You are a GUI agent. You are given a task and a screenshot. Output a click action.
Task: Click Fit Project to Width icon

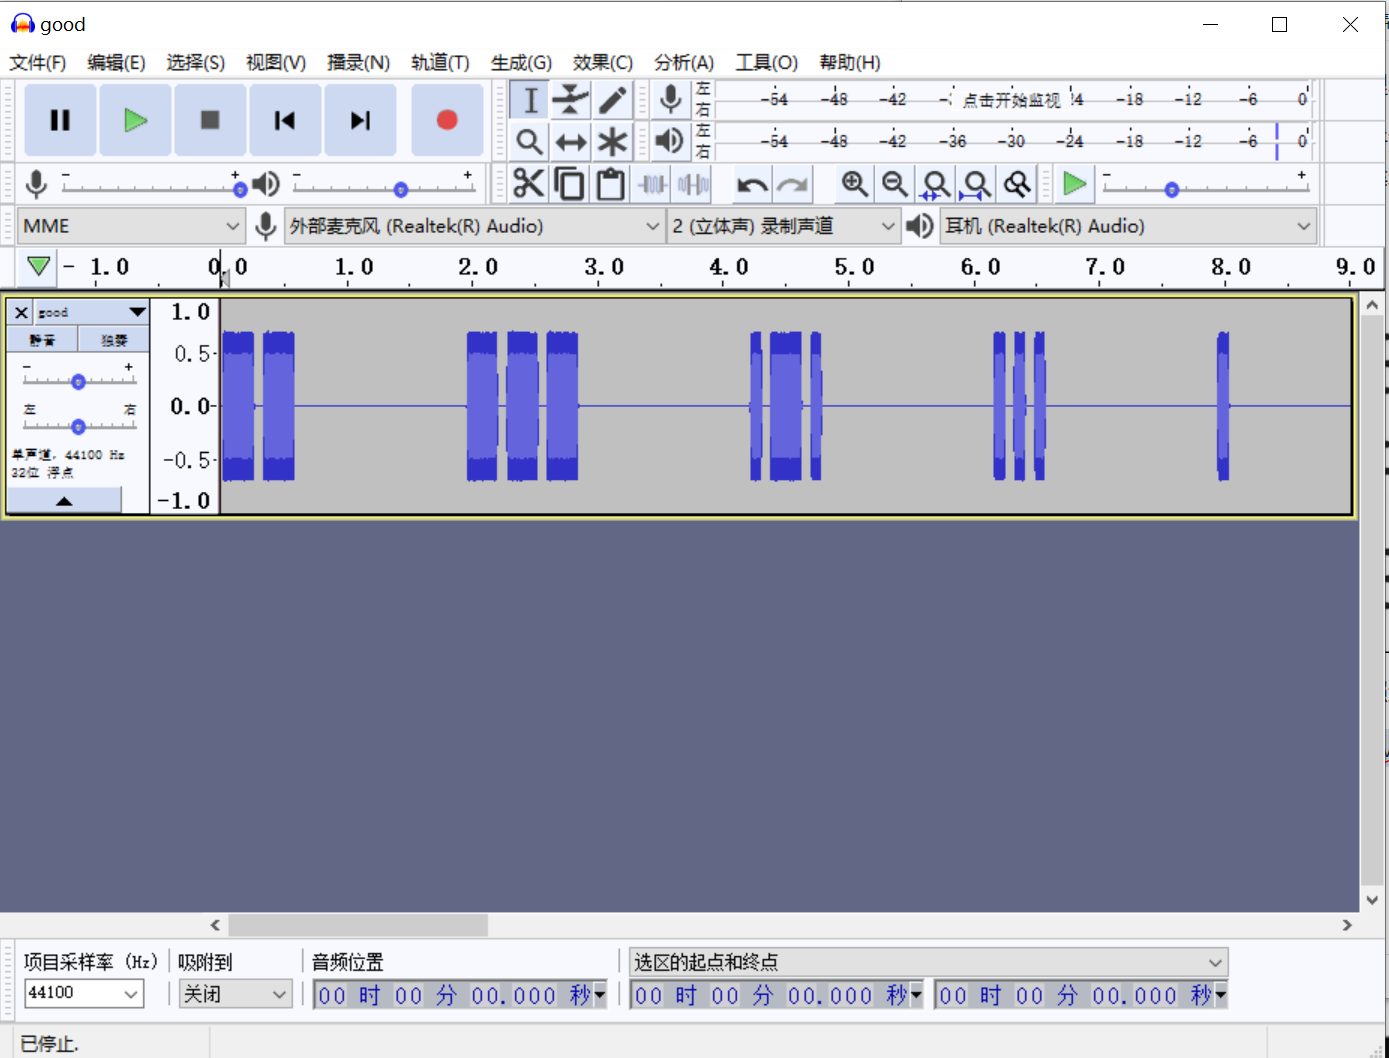(x=977, y=184)
